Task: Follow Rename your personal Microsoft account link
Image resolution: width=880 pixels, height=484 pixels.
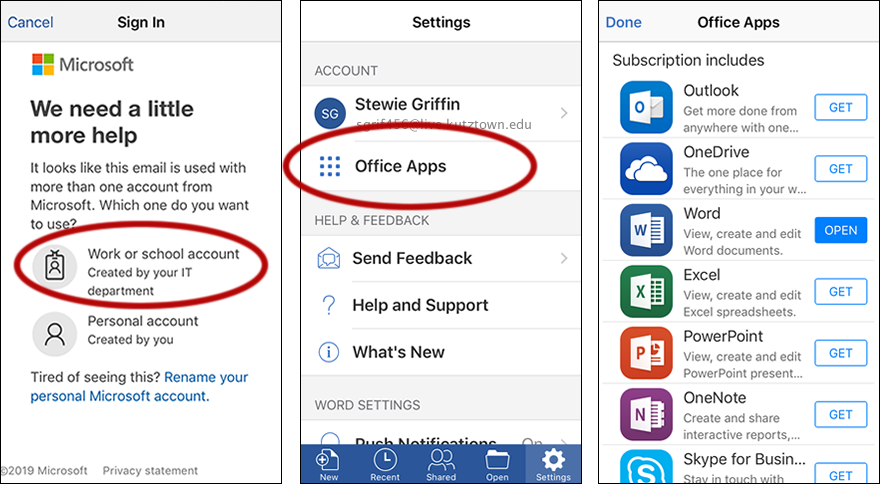Action: 205,378
